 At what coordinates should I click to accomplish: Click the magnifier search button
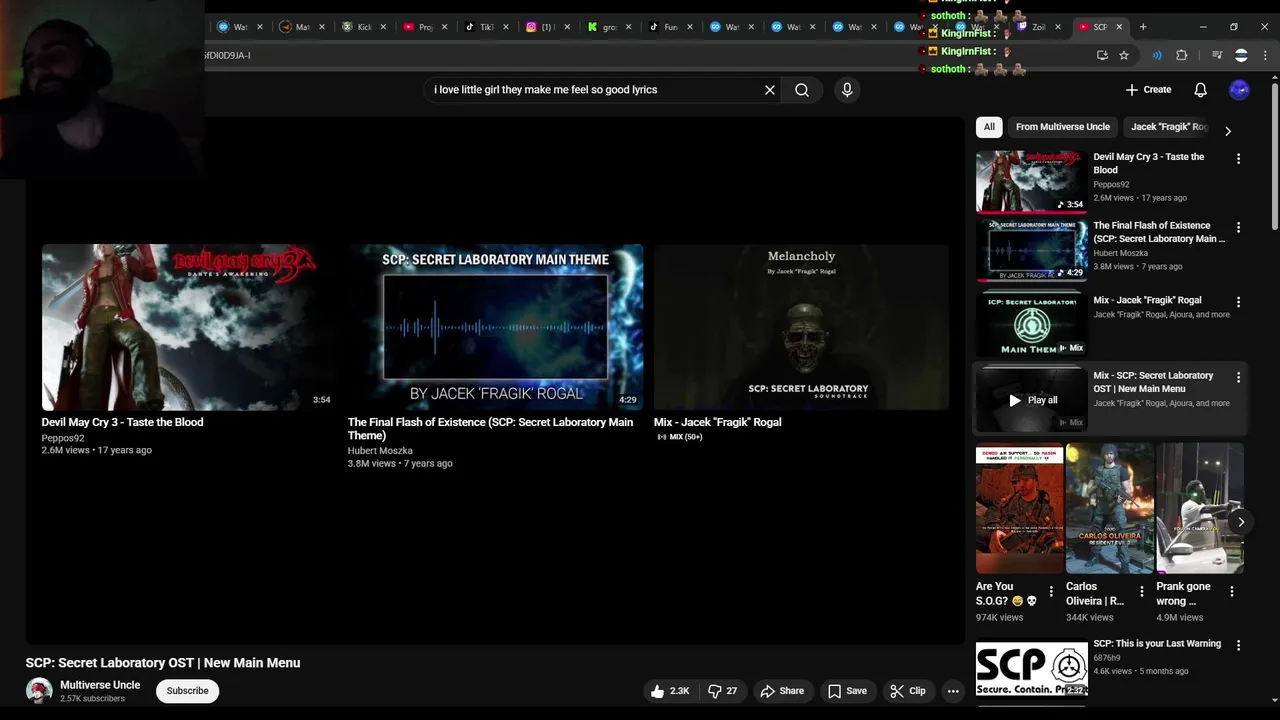click(x=802, y=90)
